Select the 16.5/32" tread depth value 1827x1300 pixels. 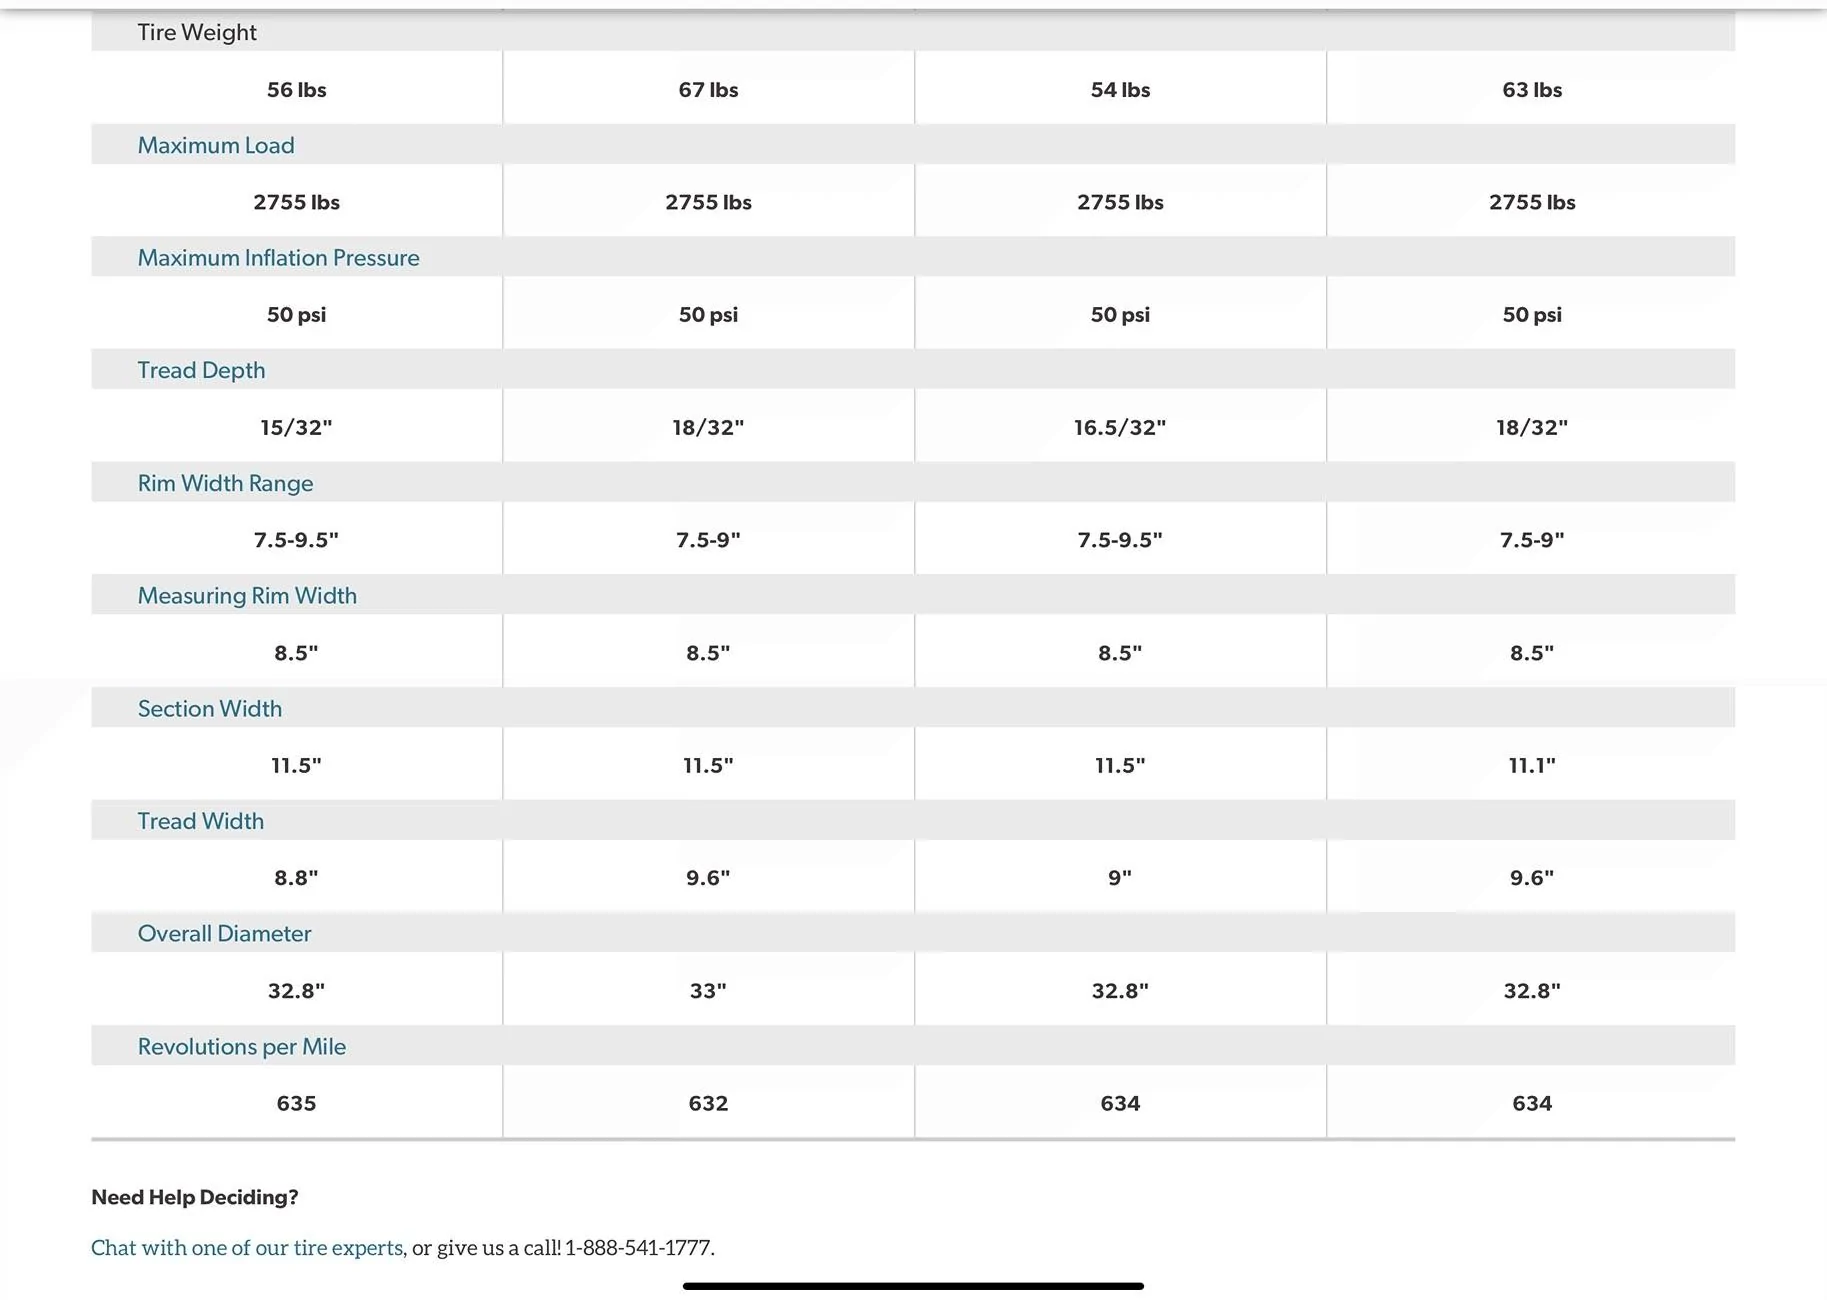(x=1120, y=428)
